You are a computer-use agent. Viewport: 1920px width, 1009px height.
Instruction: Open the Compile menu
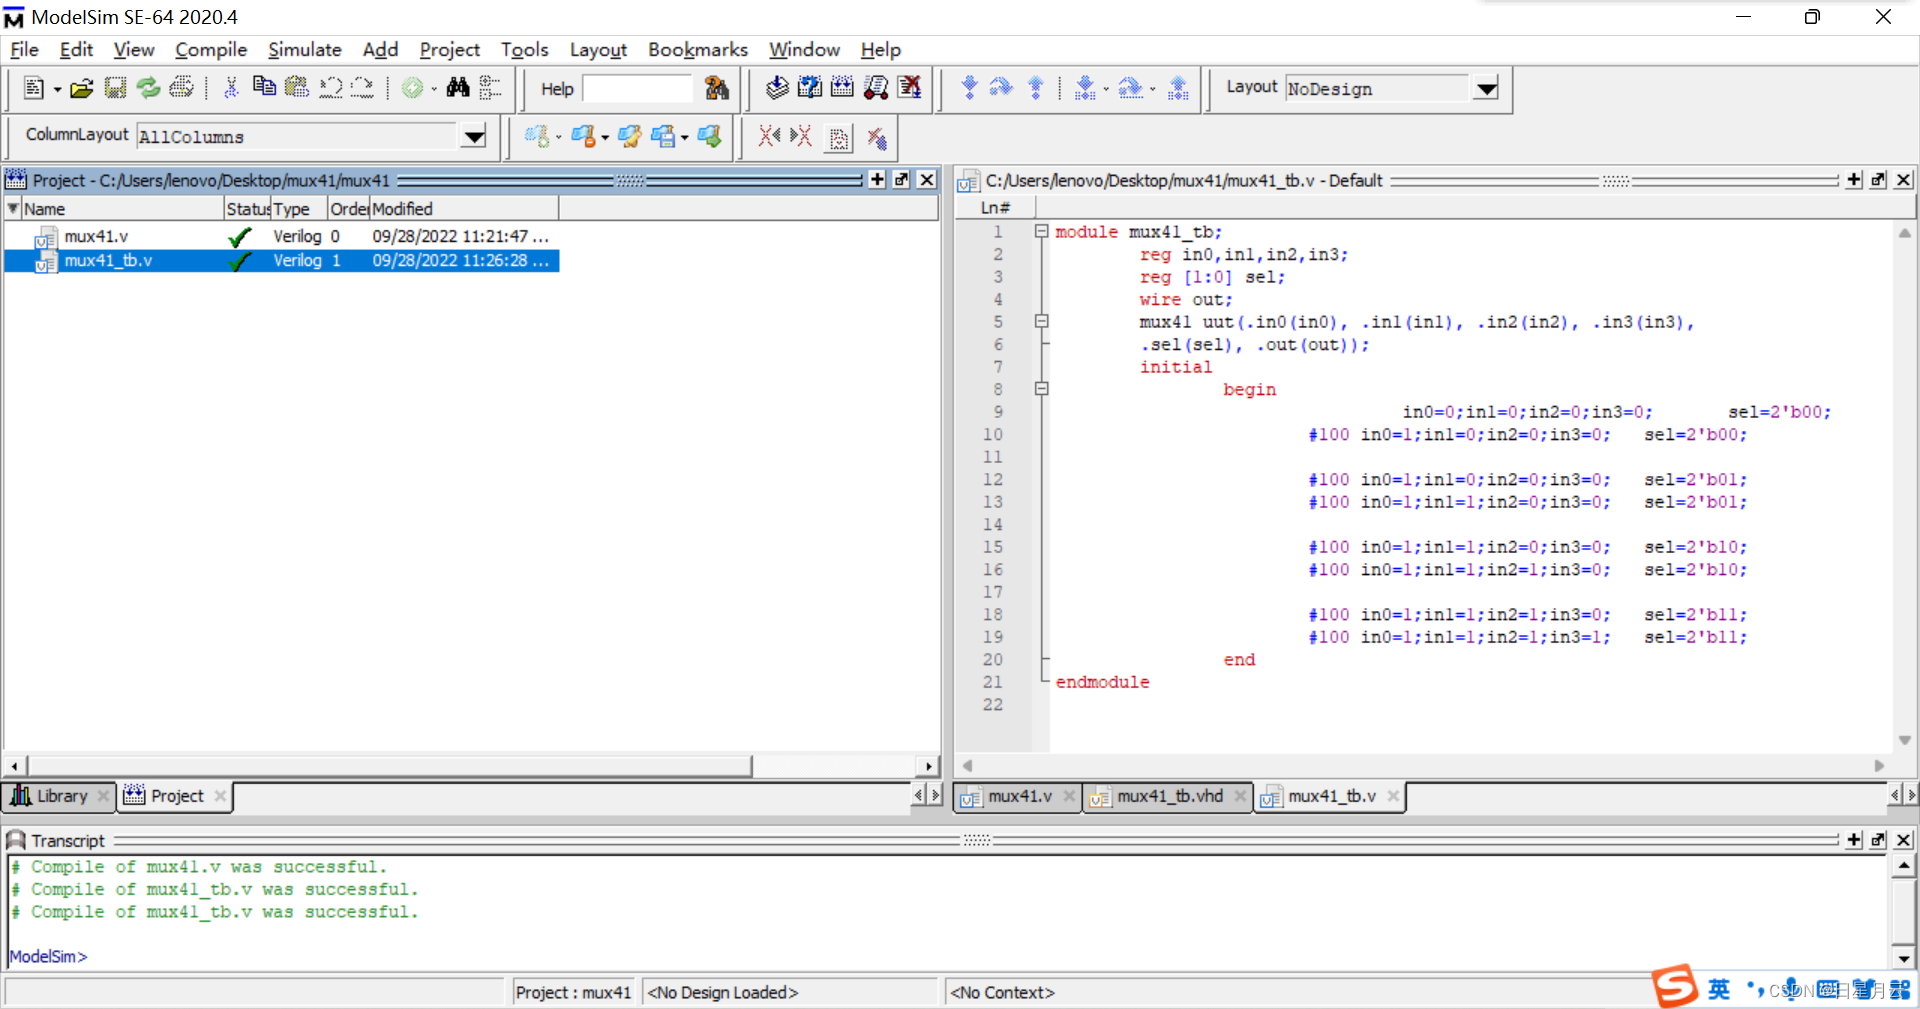click(210, 49)
